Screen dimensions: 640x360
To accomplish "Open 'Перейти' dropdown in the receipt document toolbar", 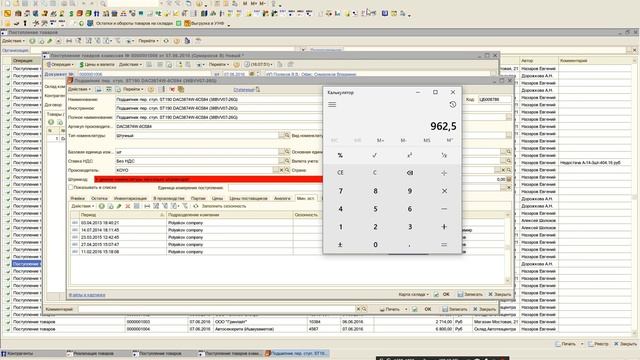I will 219,64.
